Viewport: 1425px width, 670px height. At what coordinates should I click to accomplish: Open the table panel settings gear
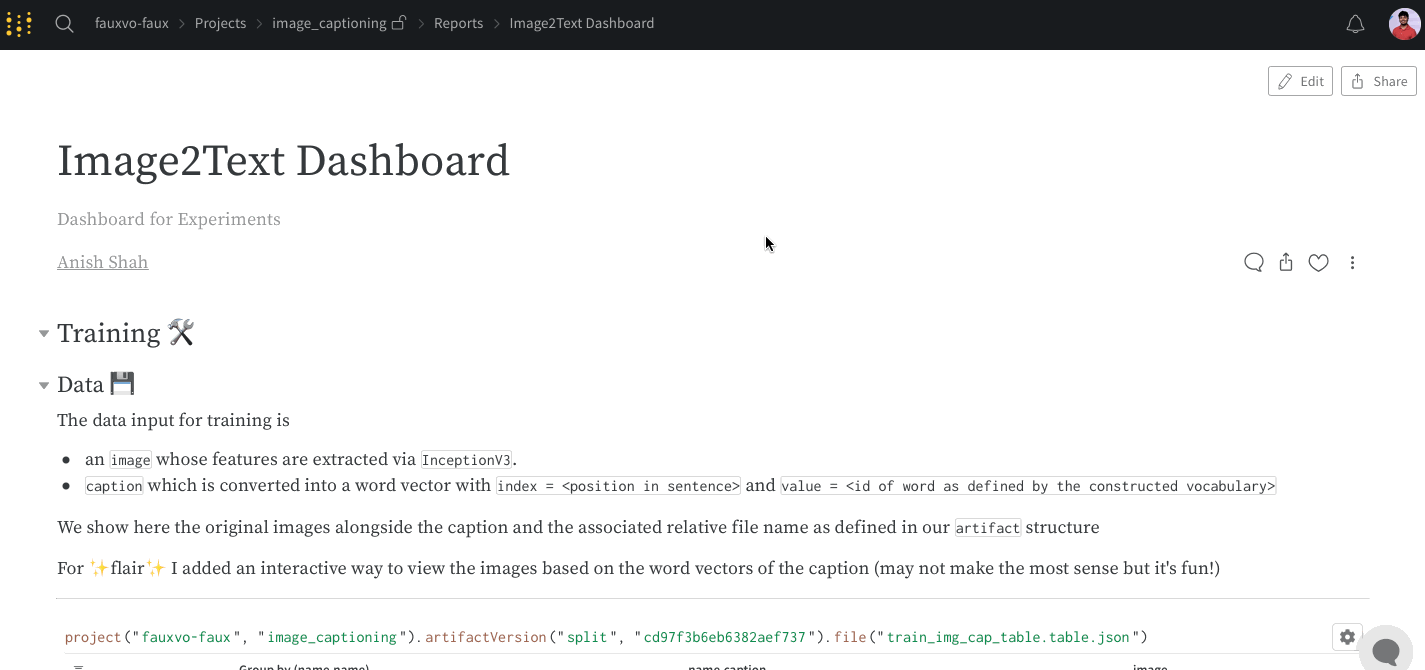pyautogui.click(x=1347, y=636)
